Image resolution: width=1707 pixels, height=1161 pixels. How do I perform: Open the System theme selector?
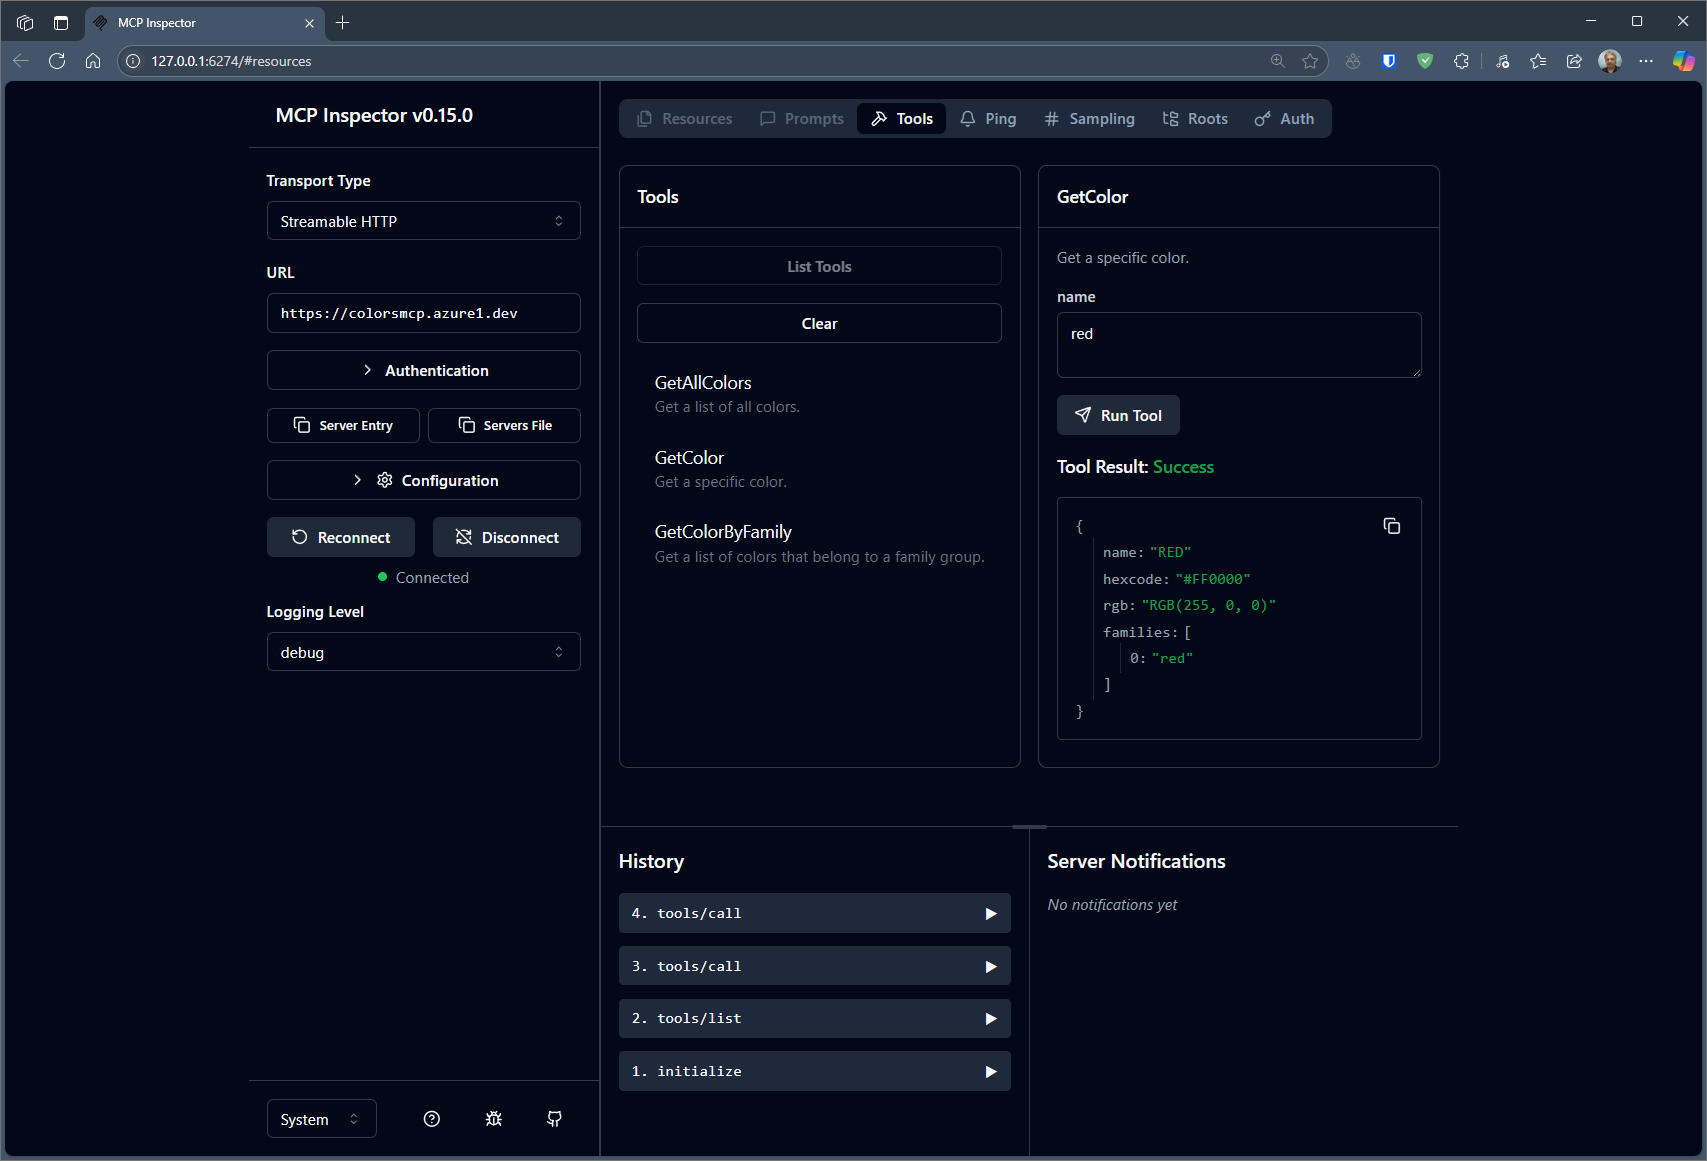pyautogui.click(x=321, y=1119)
